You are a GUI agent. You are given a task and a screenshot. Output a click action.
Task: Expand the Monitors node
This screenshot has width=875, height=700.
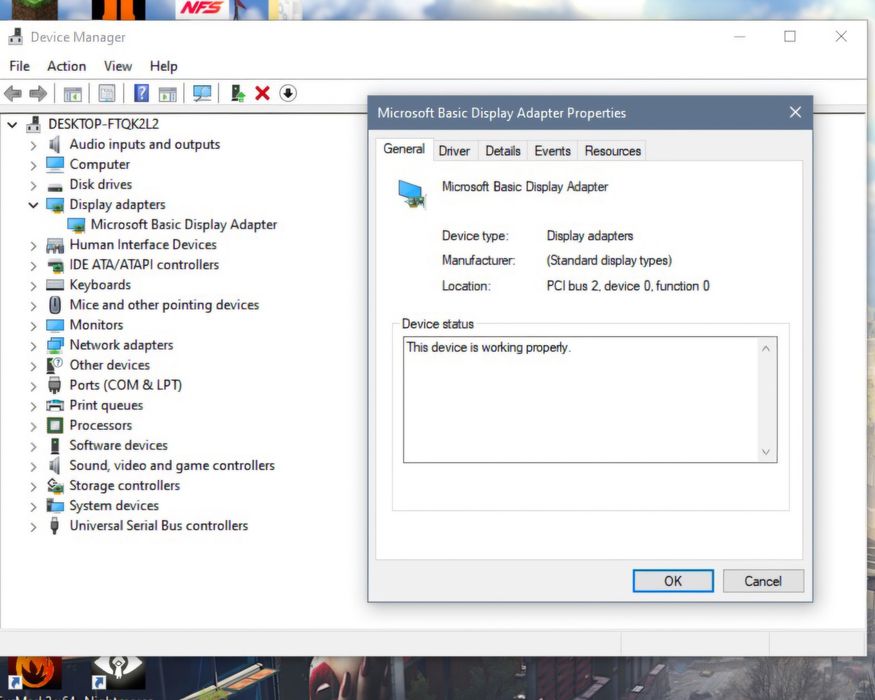33,326
